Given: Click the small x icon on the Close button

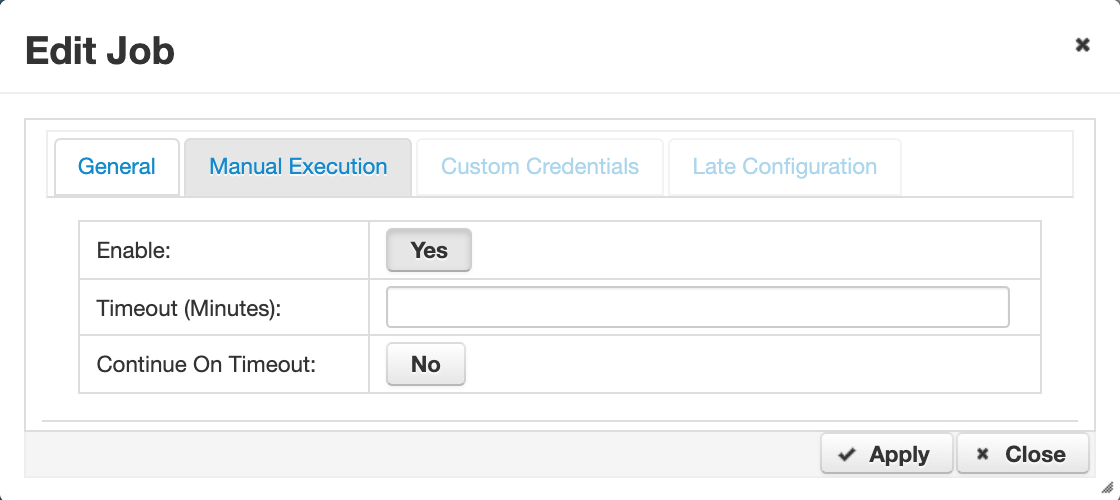Looking at the screenshot, I should tap(982, 454).
